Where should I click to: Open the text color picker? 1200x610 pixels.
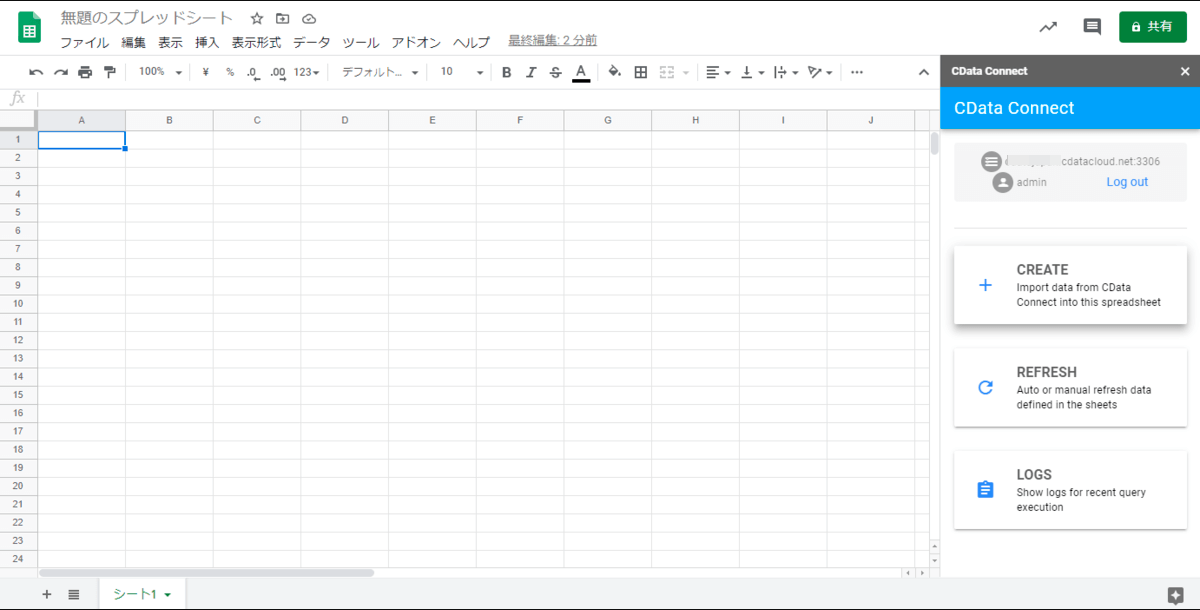[x=581, y=73]
